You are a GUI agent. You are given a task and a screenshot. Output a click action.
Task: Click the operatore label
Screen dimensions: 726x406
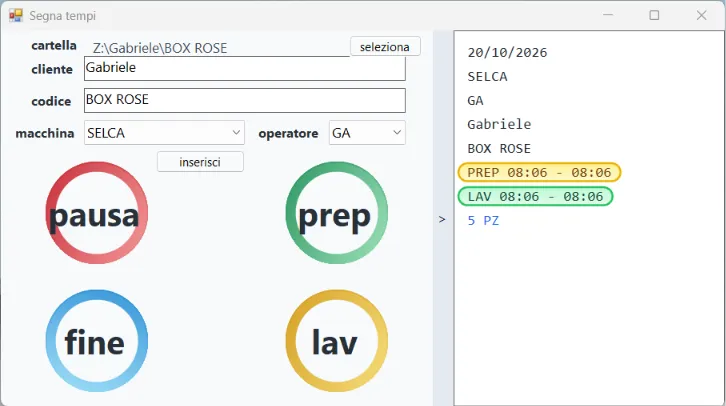(288, 133)
